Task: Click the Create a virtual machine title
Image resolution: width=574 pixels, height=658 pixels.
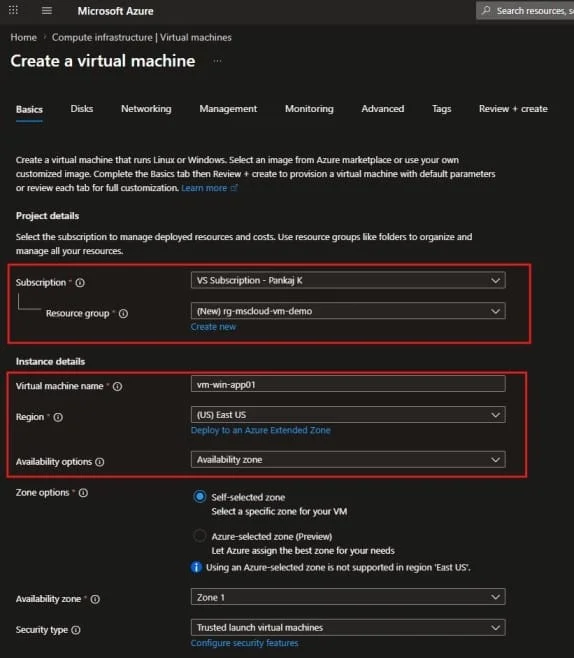Action: (103, 61)
